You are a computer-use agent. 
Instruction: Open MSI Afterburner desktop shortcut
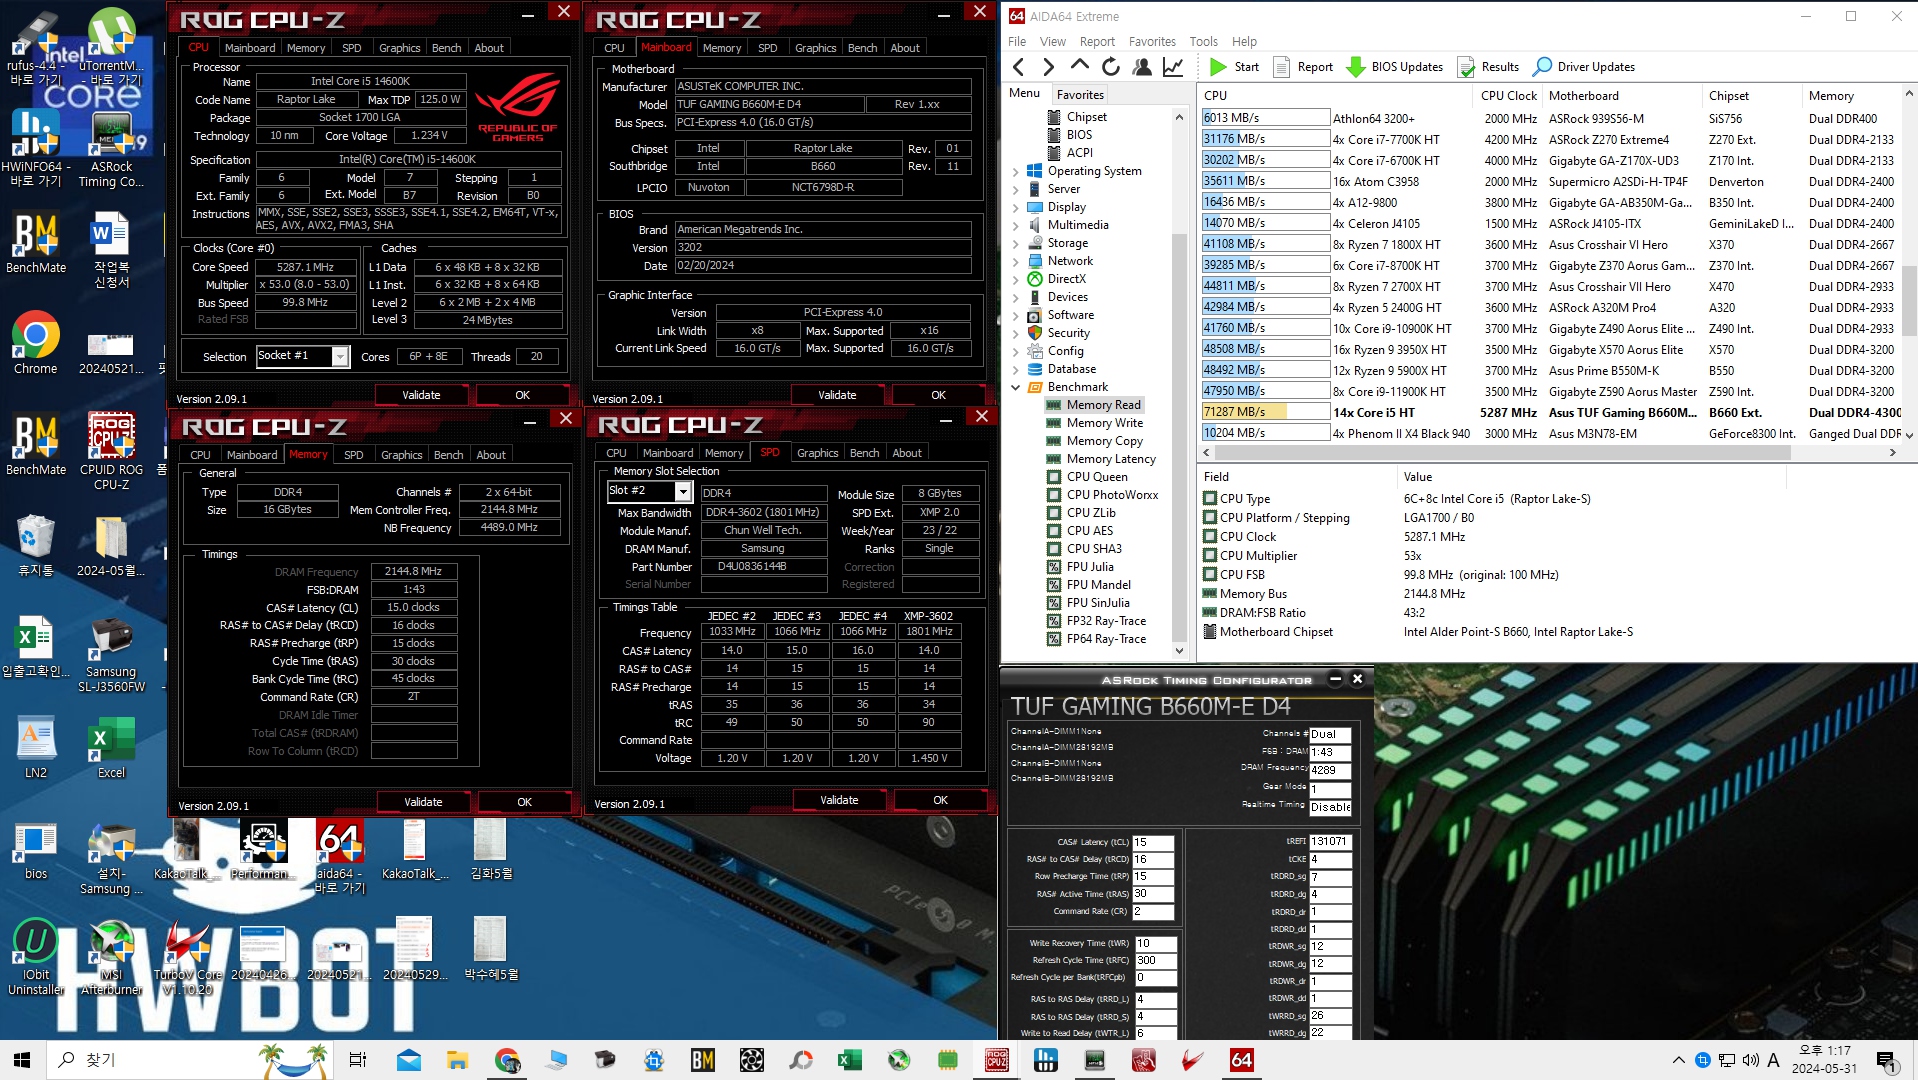[x=111, y=957]
